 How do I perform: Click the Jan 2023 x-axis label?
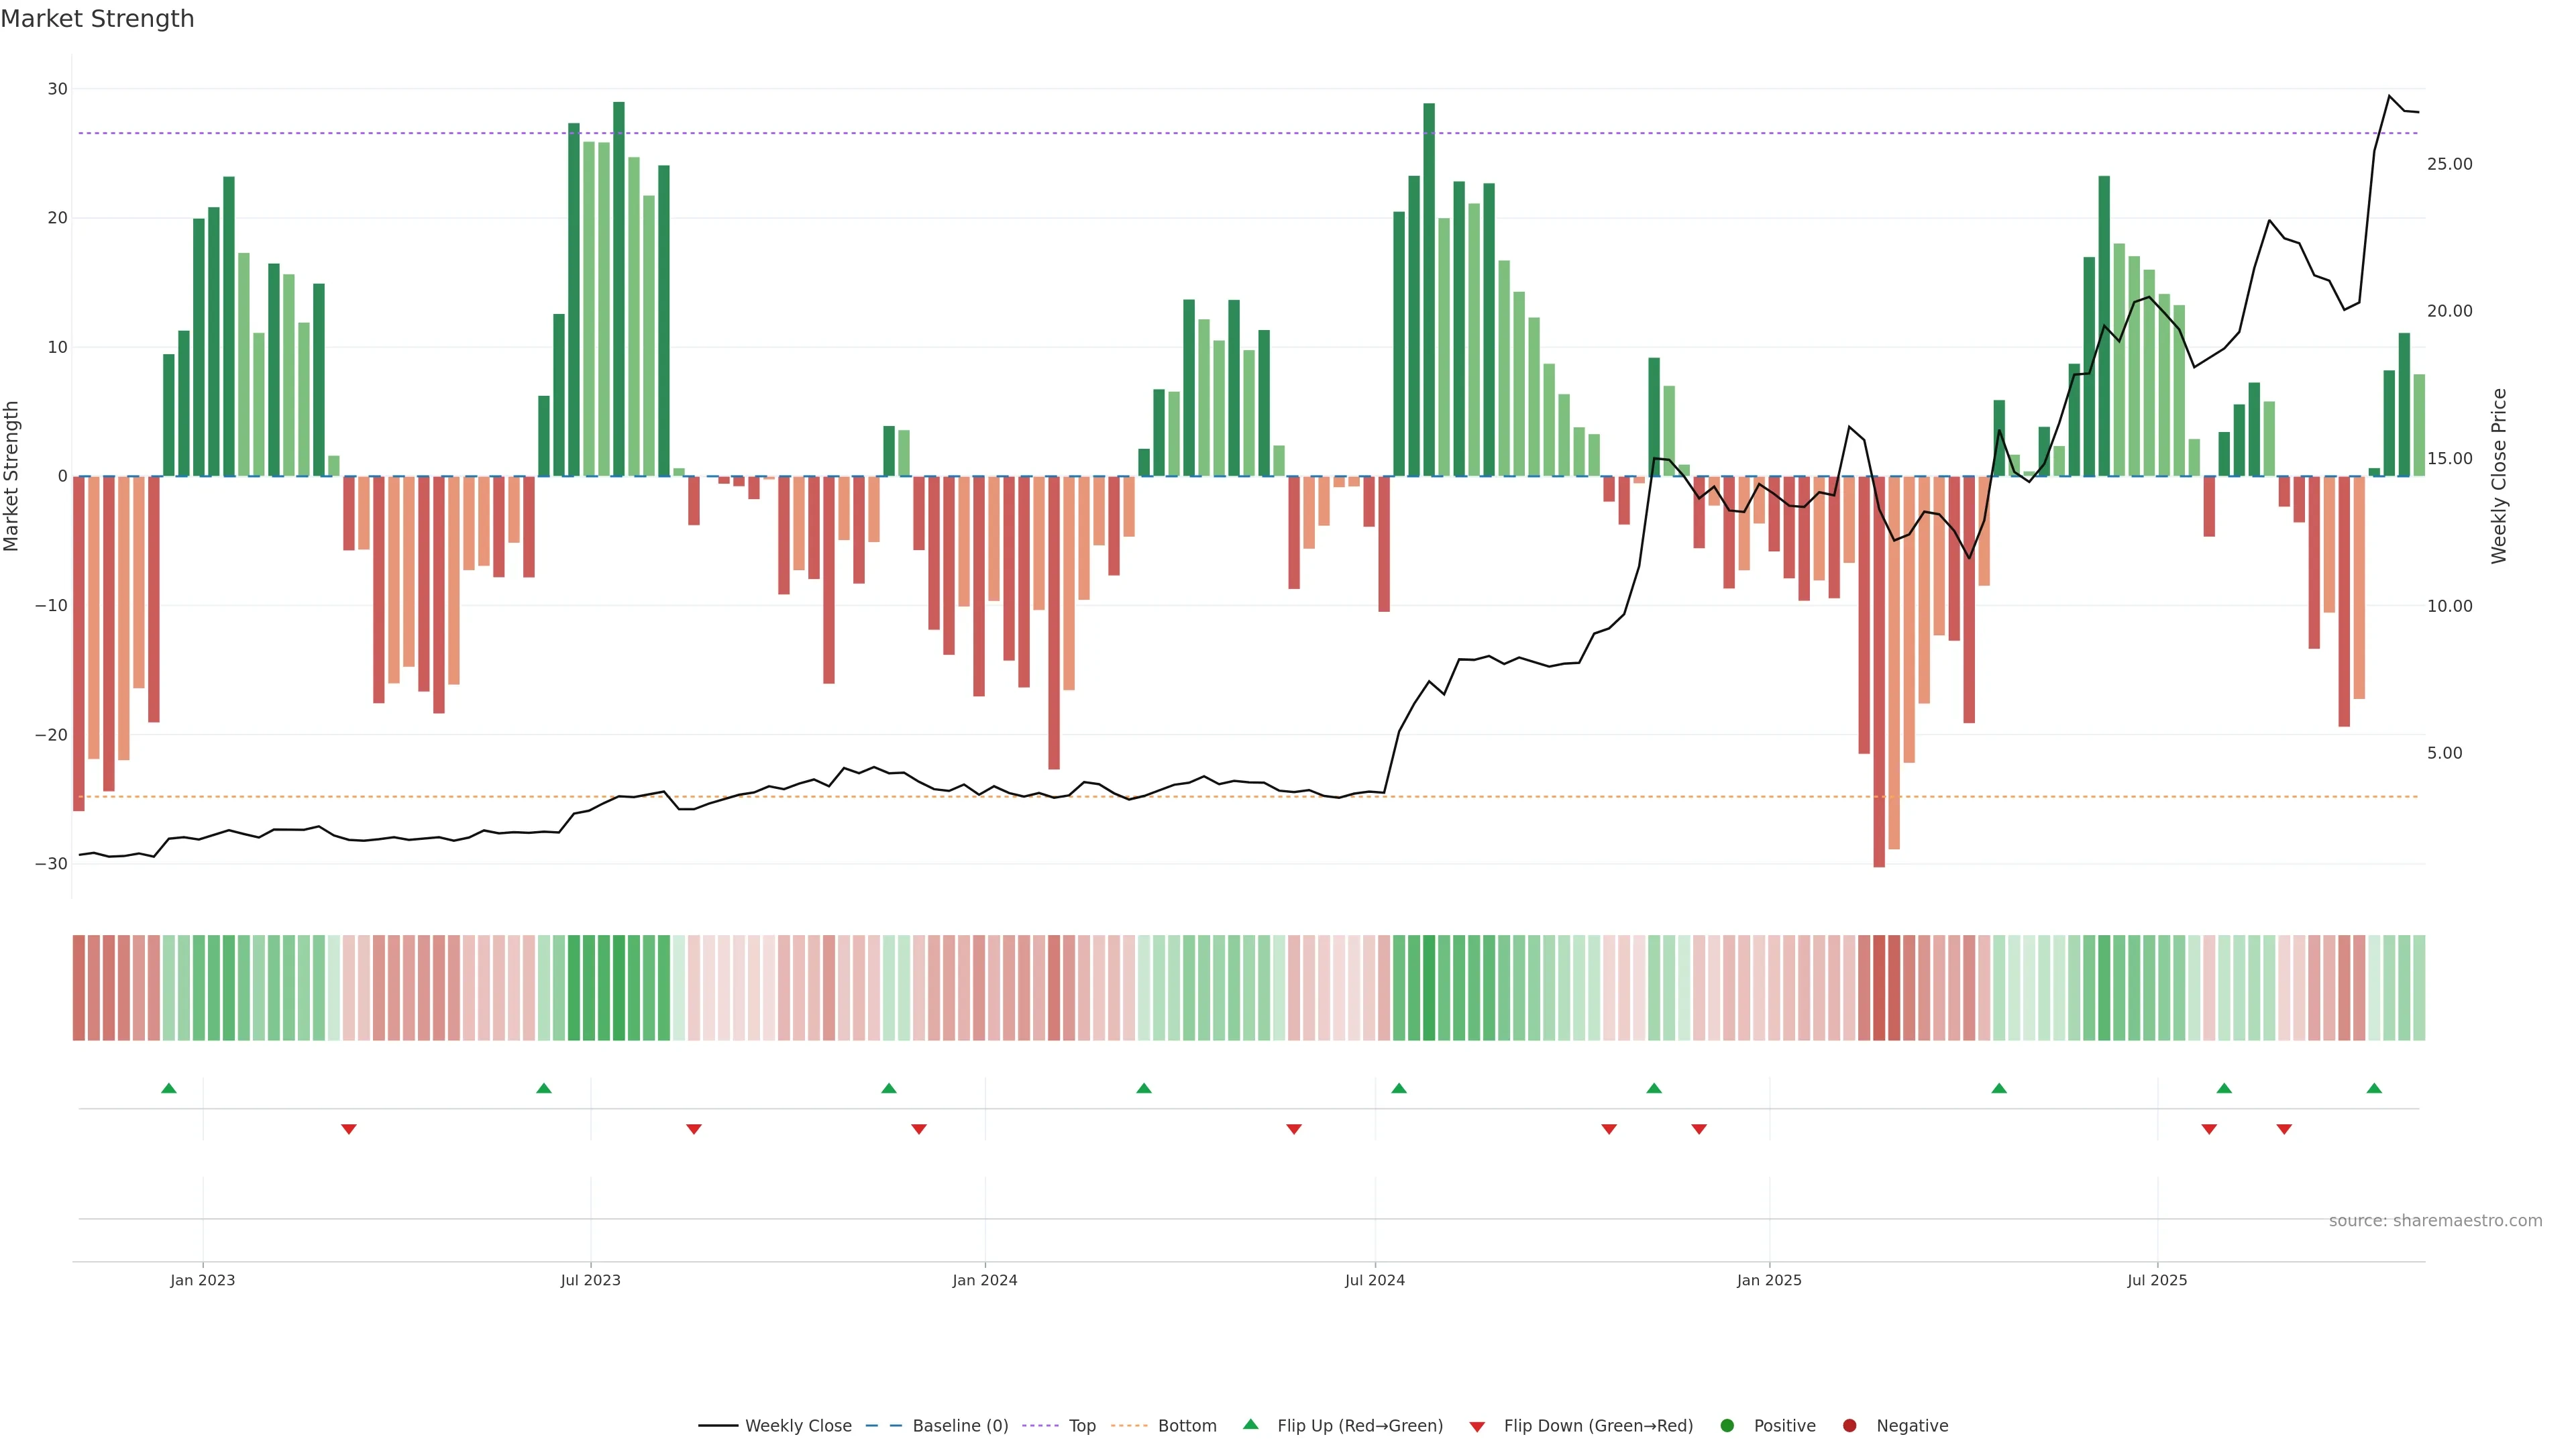click(203, 1280)
